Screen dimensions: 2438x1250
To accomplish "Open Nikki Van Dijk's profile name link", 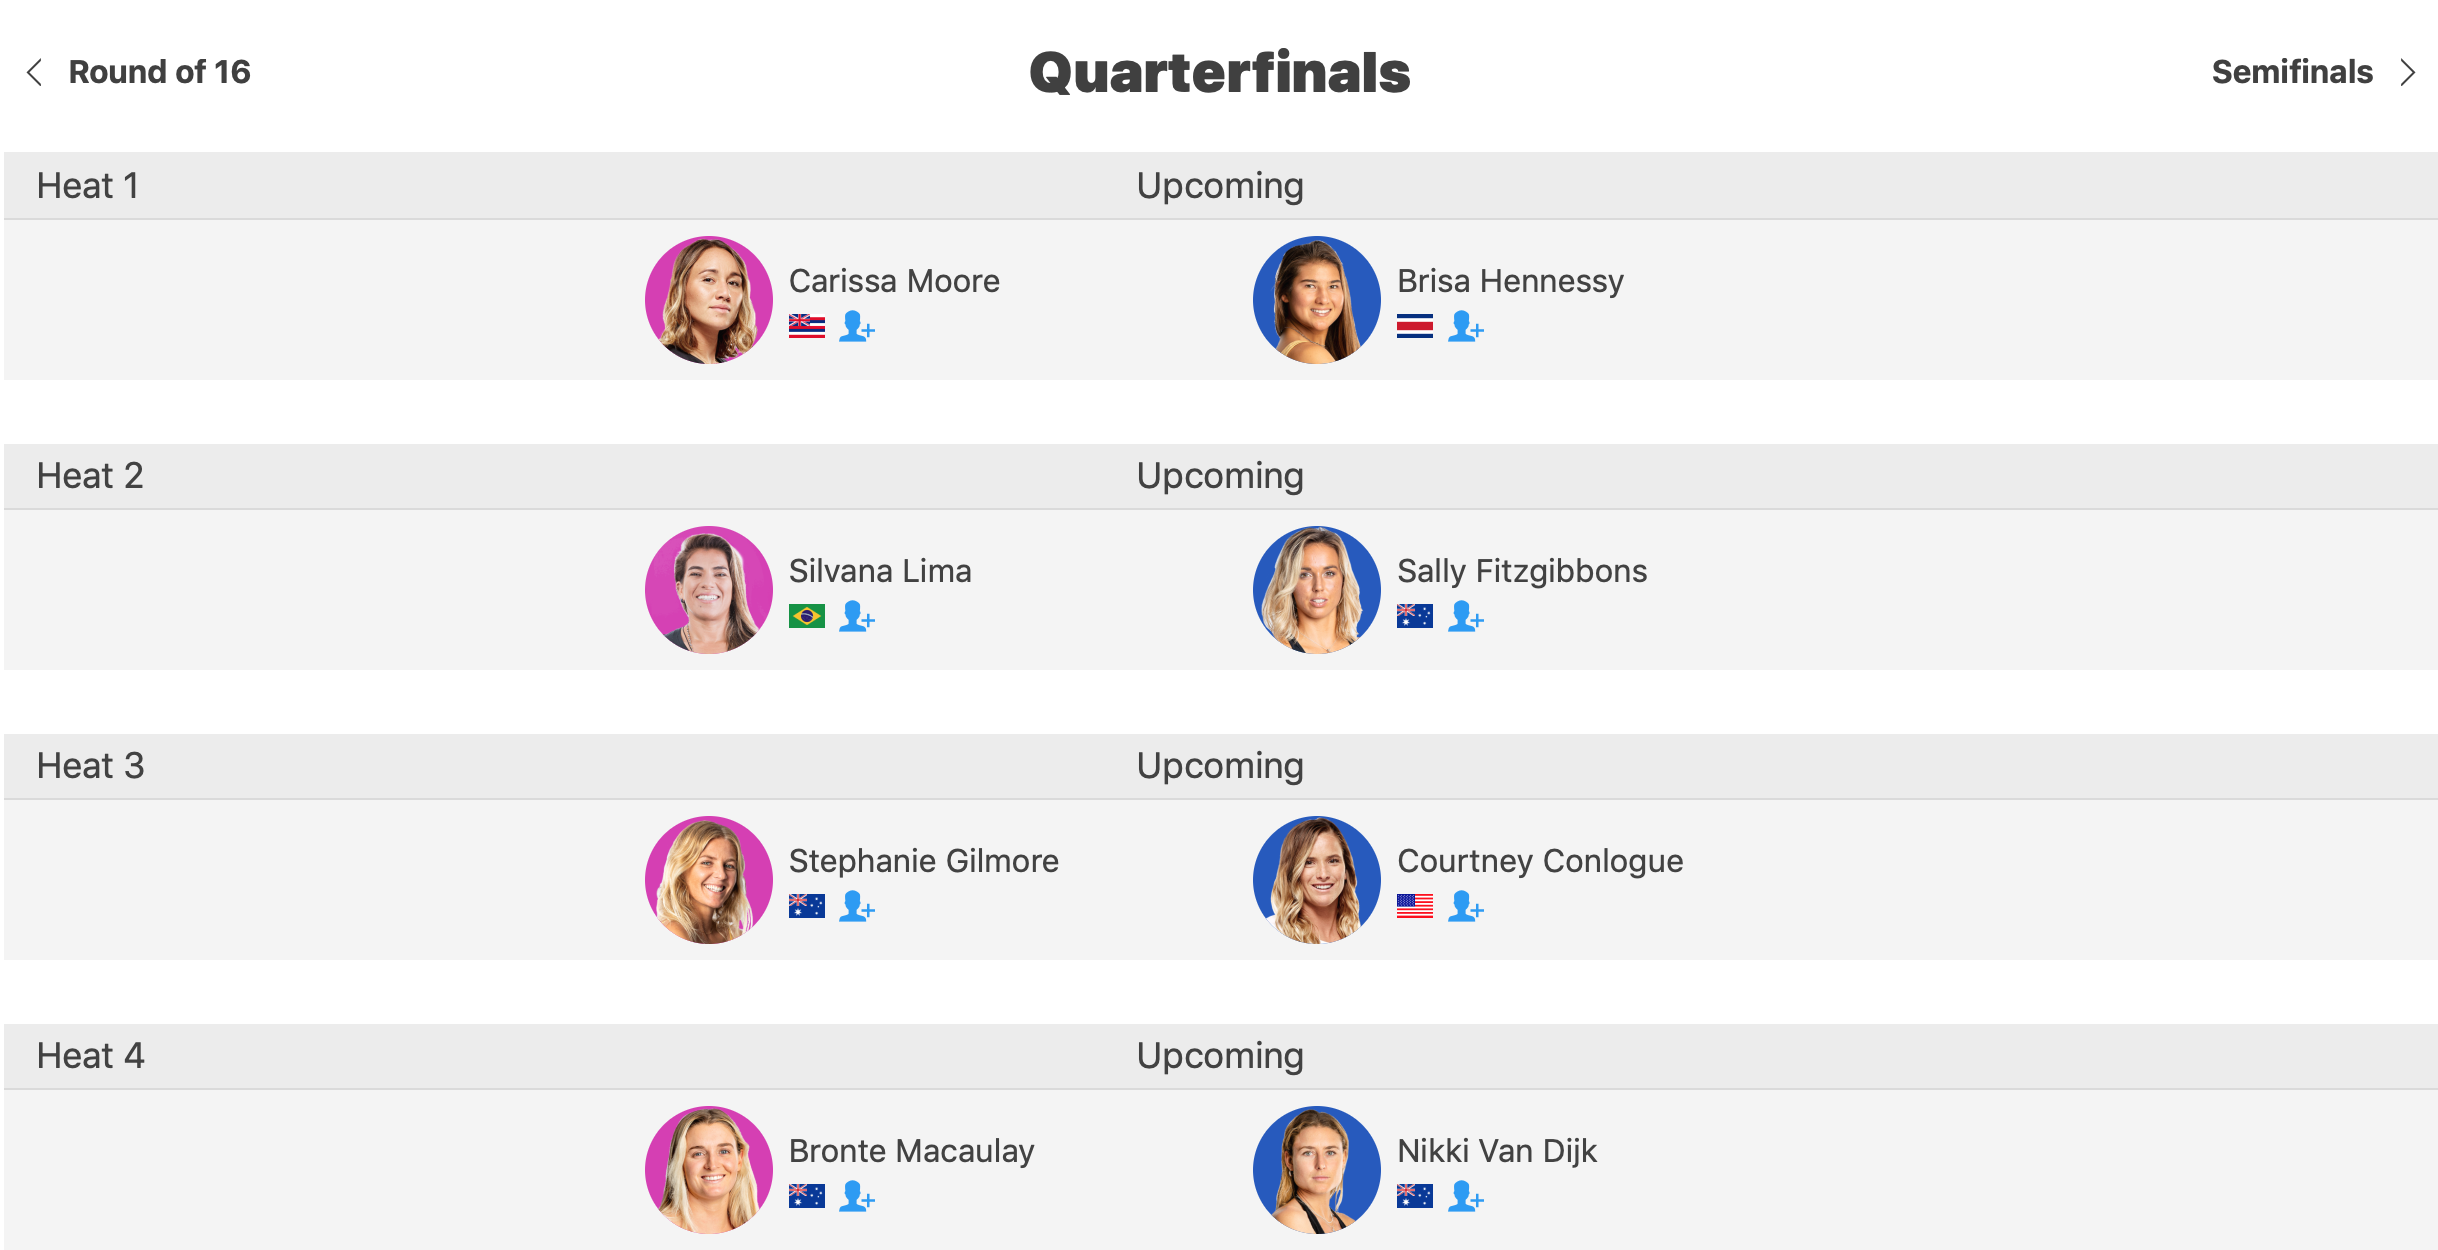I will click(x=1497, y=1151).
